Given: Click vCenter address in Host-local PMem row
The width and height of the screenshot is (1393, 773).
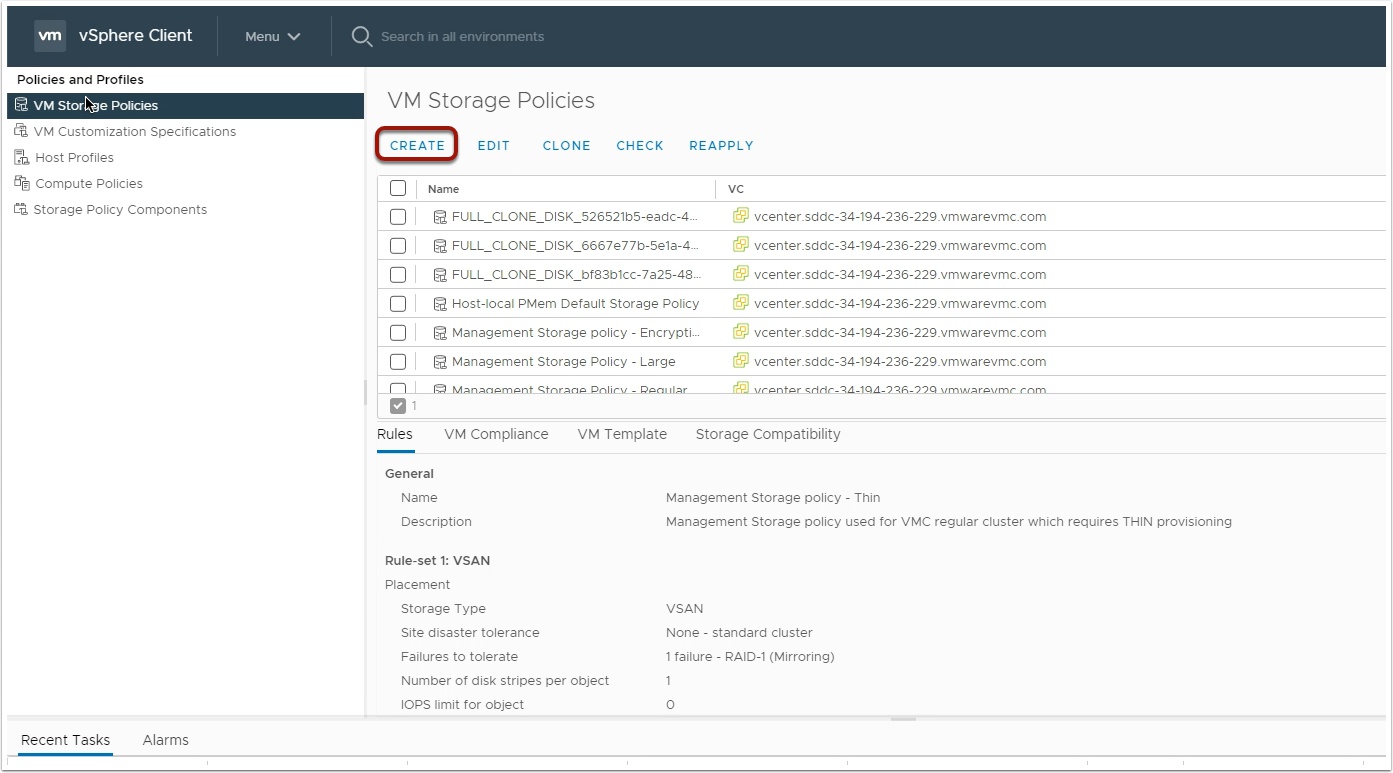Looking at the screenshot, I should point(900,304).
